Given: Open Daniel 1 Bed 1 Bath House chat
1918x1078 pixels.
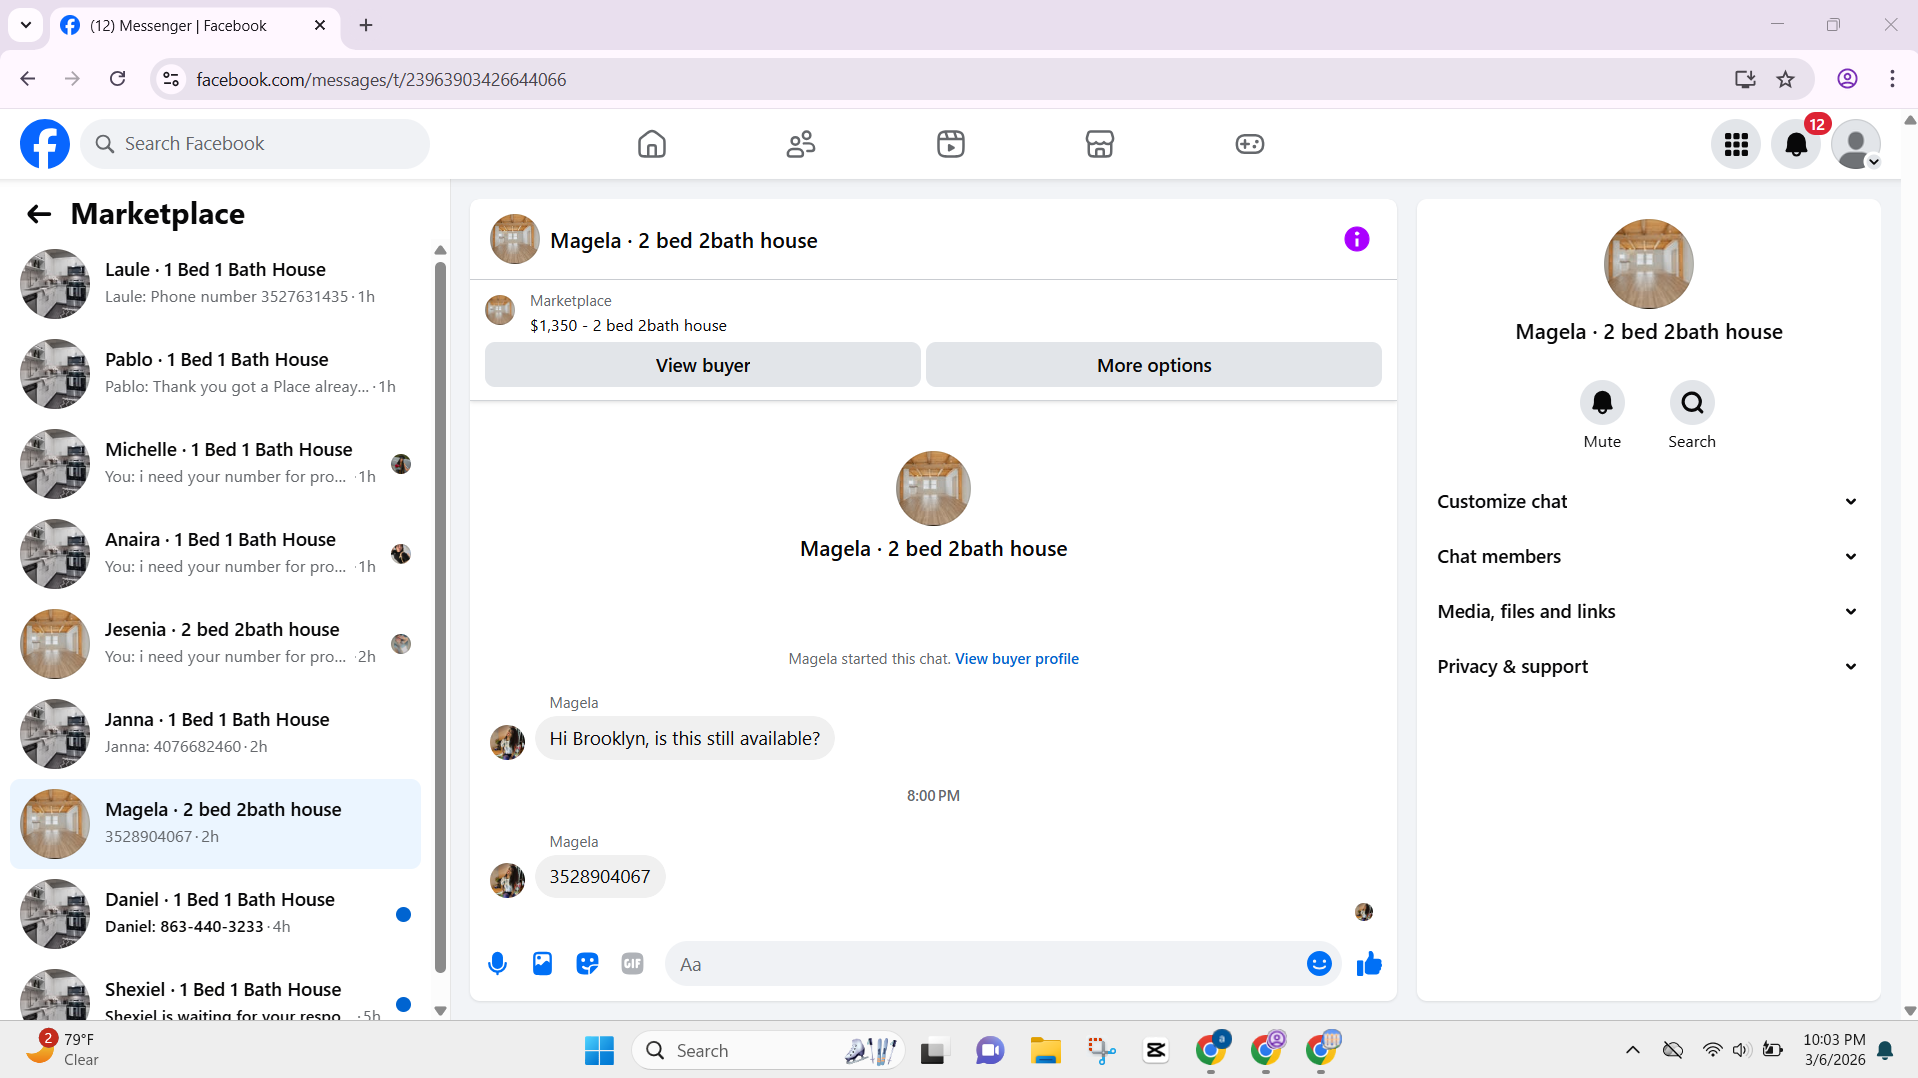Looking at the screenshot, I should 215,914.
